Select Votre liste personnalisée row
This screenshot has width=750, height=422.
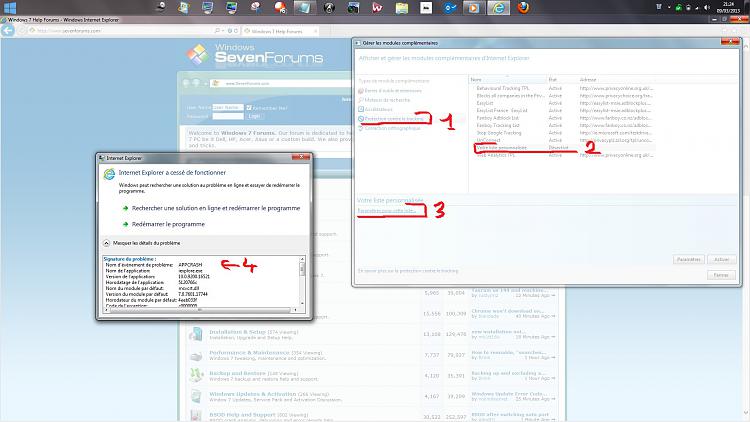(x=564, y=148)
